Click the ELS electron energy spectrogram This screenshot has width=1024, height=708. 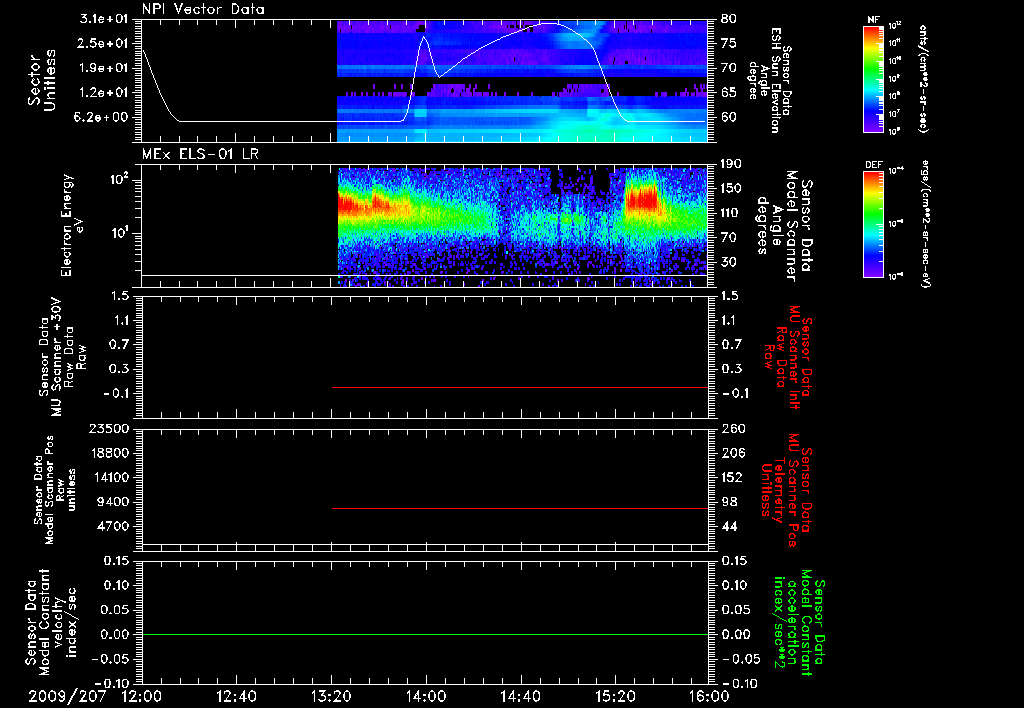(x=522, y=227)
